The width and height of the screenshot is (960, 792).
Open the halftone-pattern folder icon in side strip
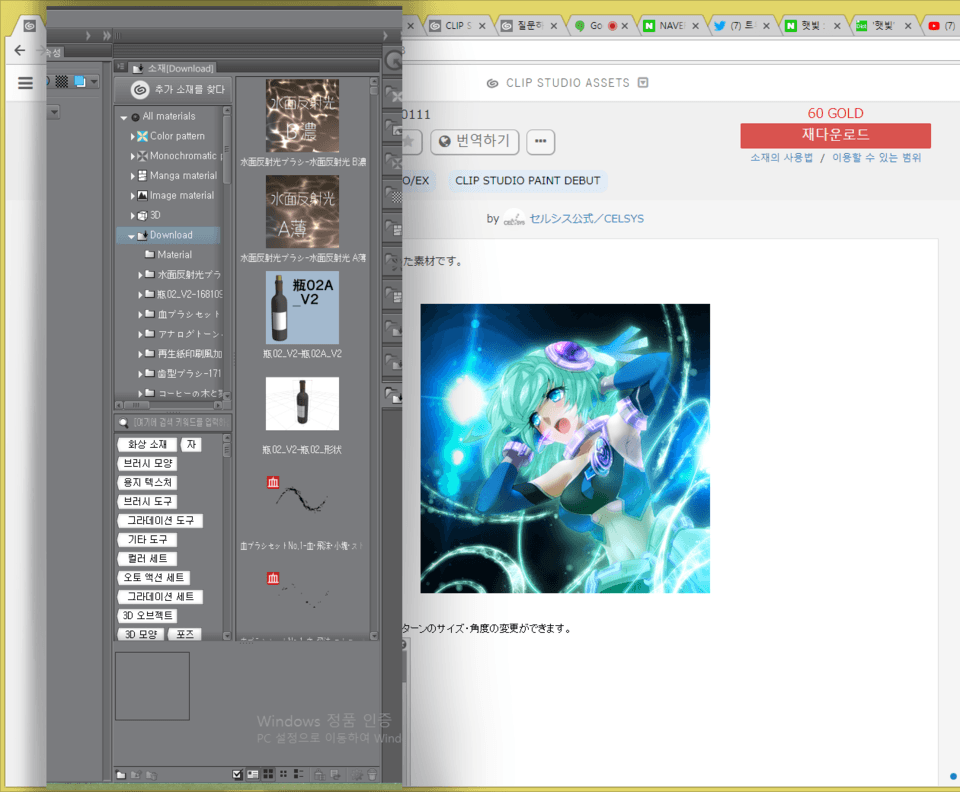click(x=393, y=194)
